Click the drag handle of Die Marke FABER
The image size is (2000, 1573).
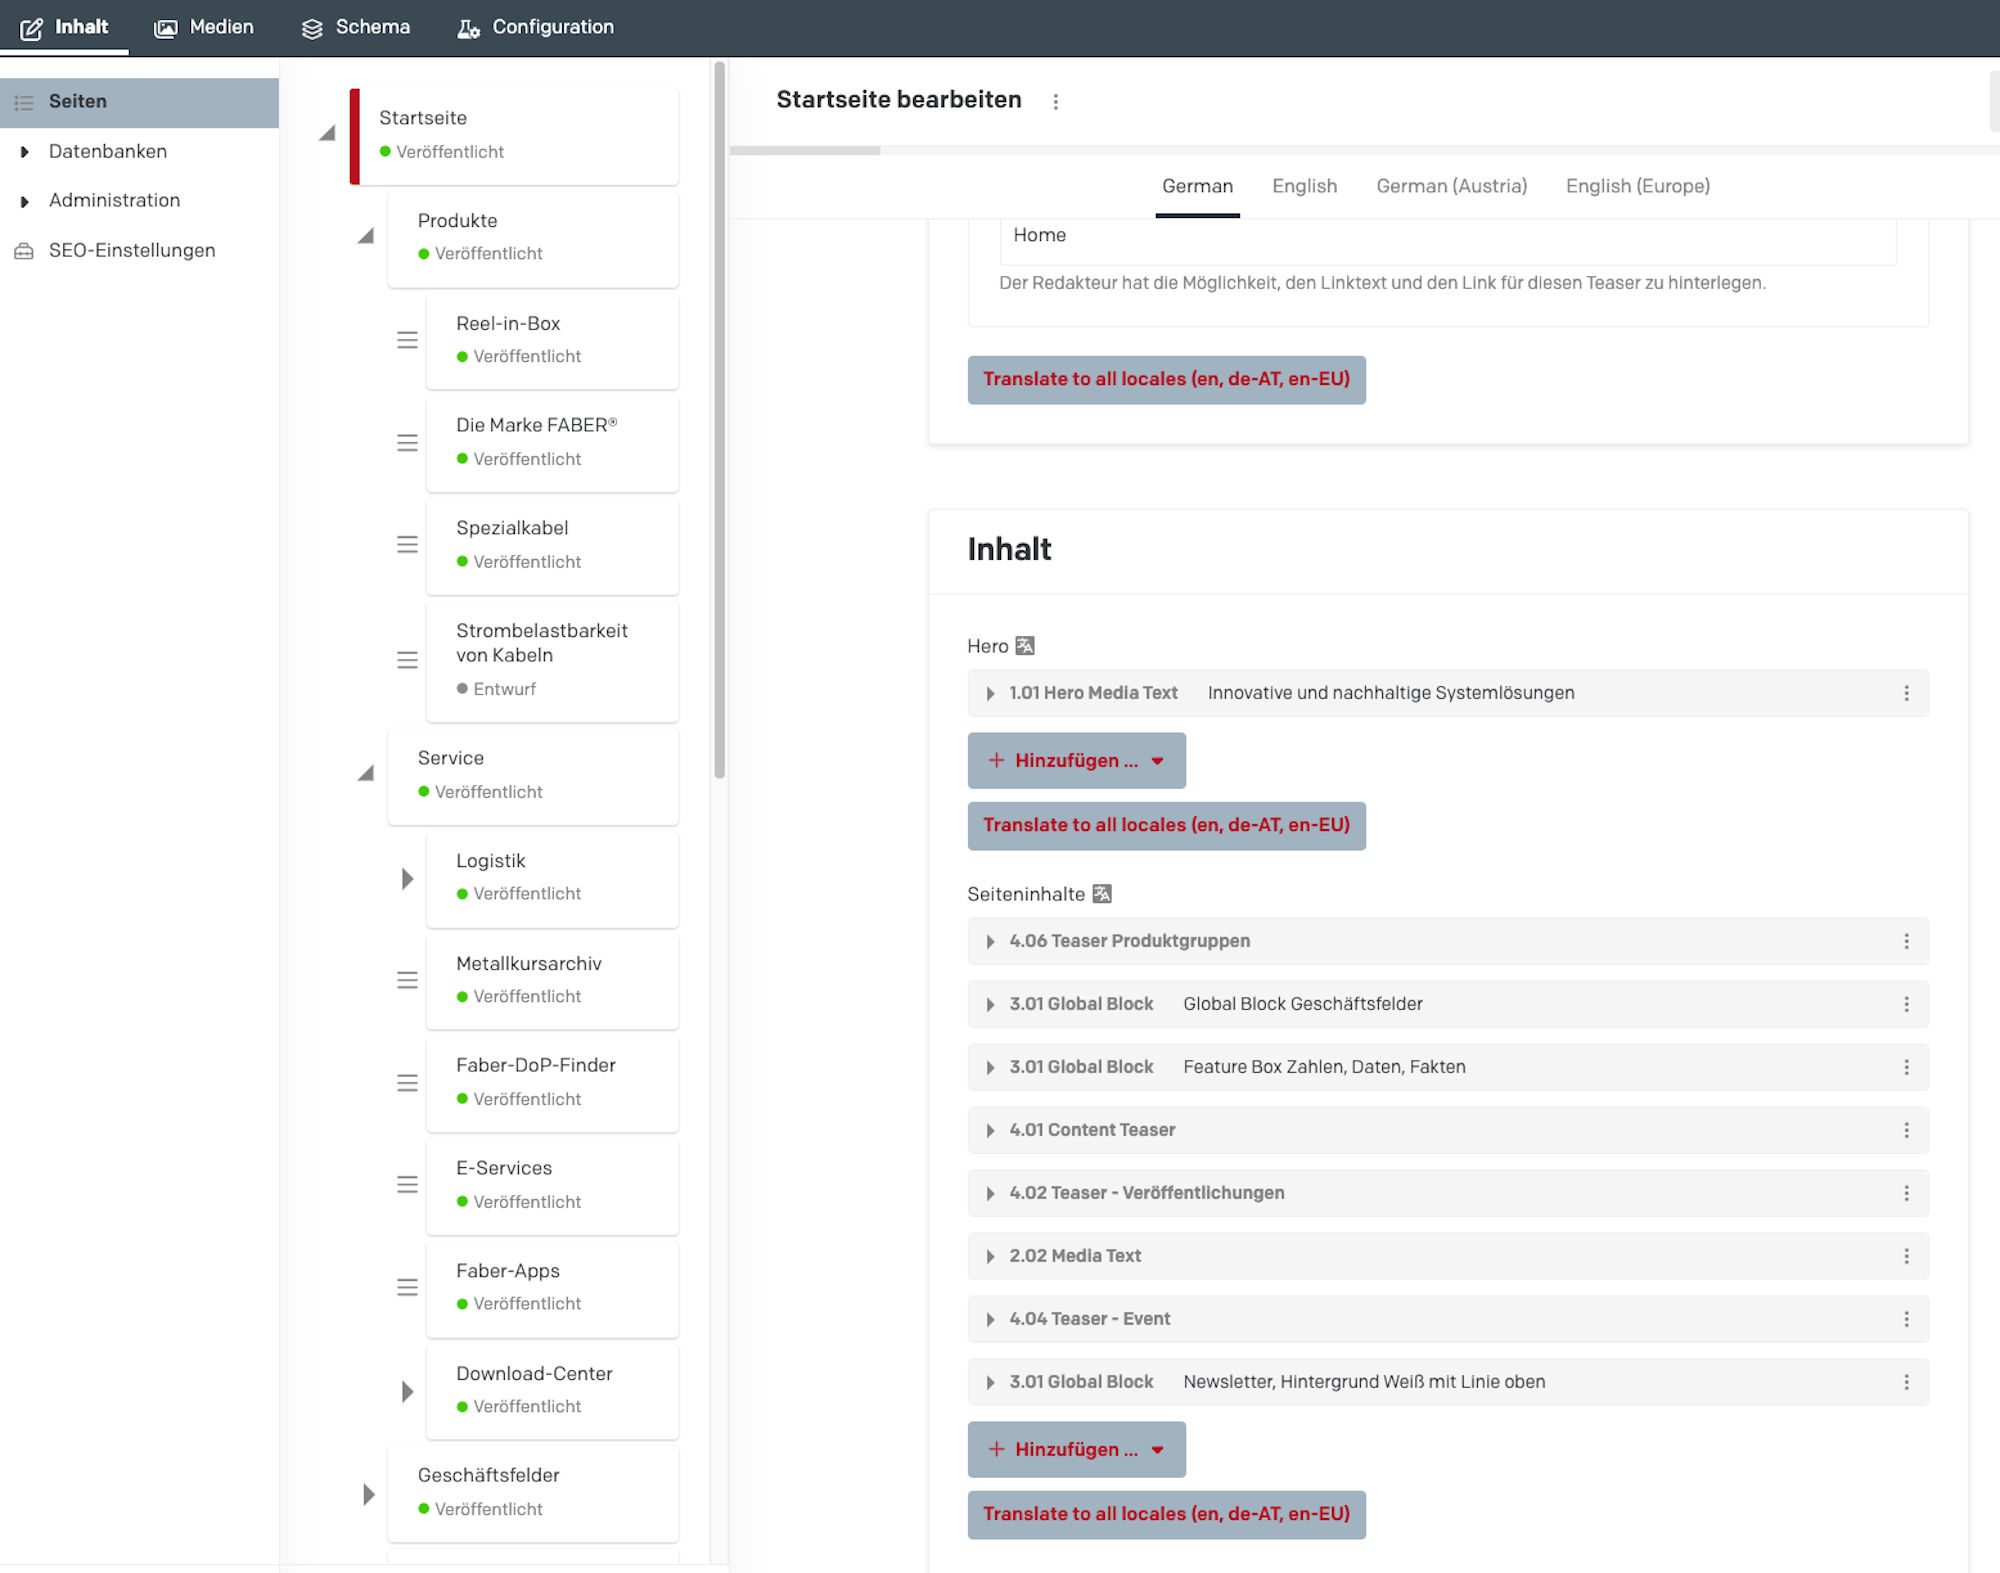[x=407, y=442]
